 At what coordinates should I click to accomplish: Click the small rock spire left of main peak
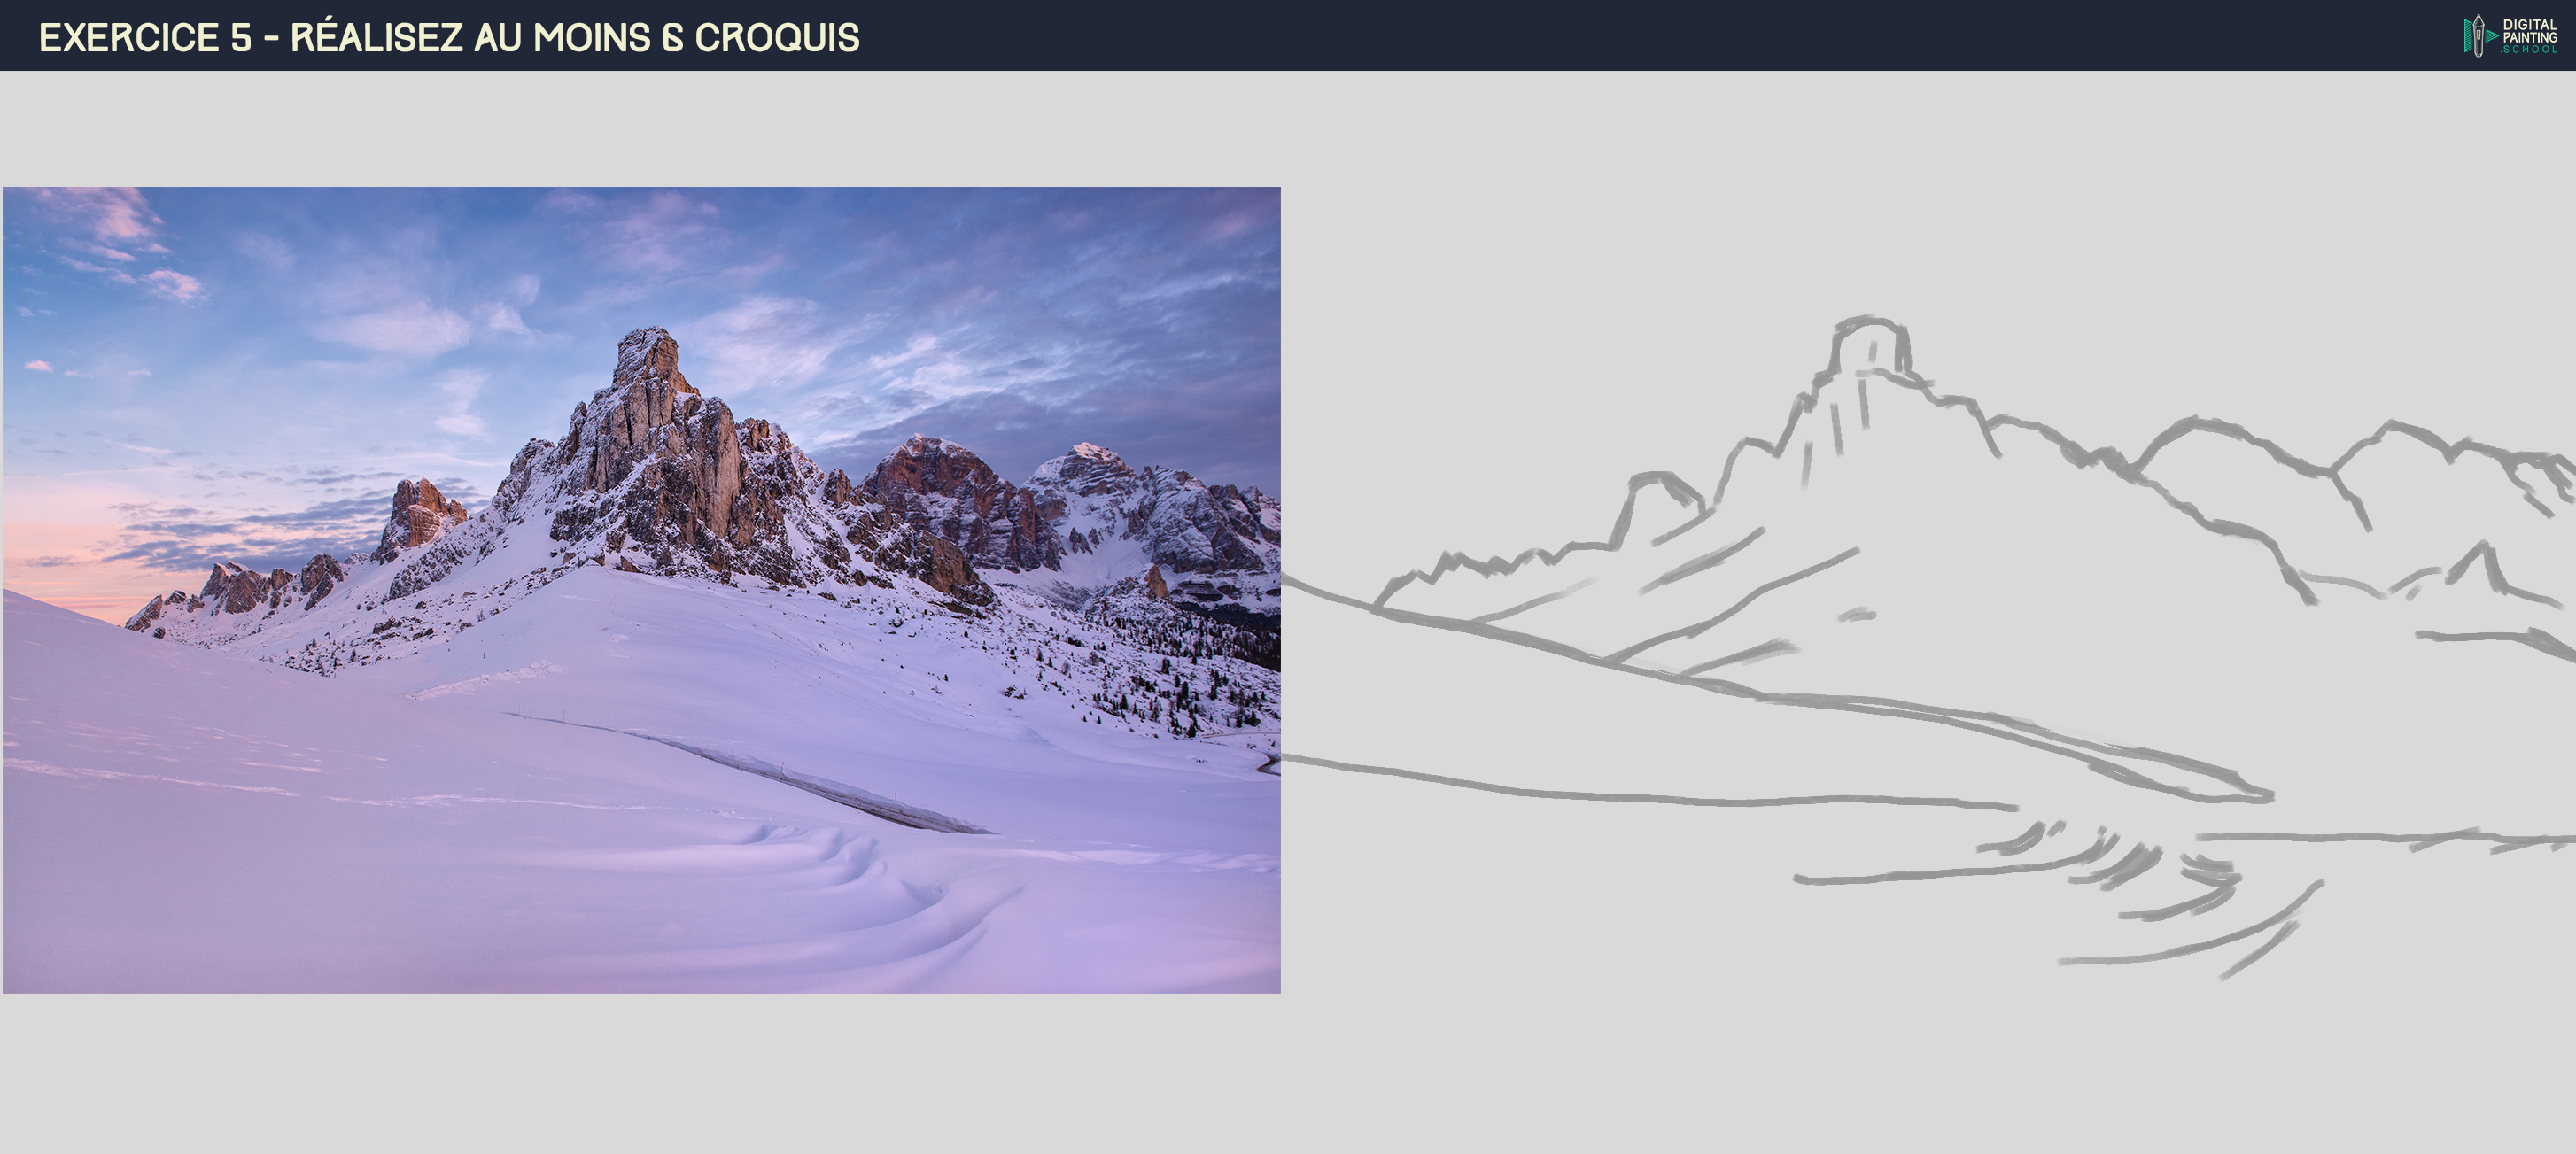[418, 515]
